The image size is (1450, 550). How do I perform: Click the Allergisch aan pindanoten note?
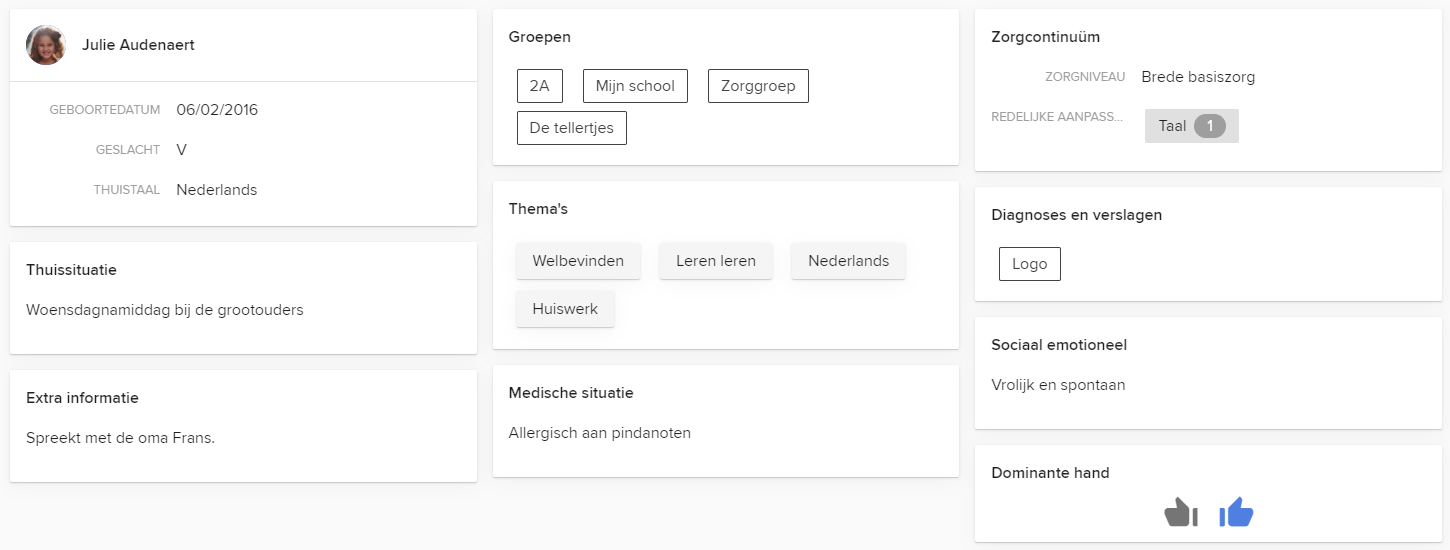pyautogui.click(x=600, y=433)
